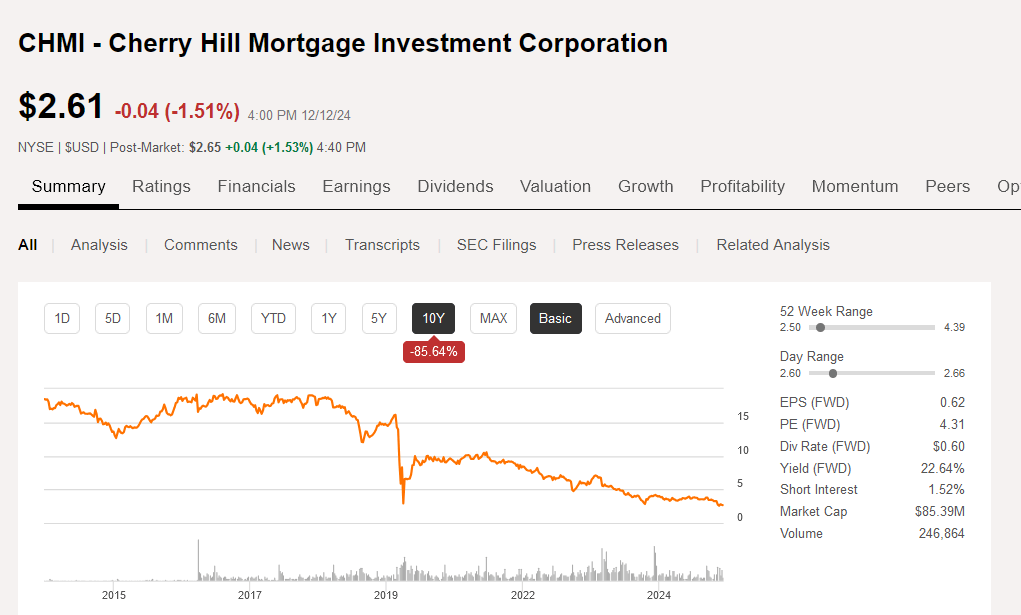This screenshot has width=1021, height=615.
Task: Show year-to-date chart via YTD
Action: pos(273,319)
